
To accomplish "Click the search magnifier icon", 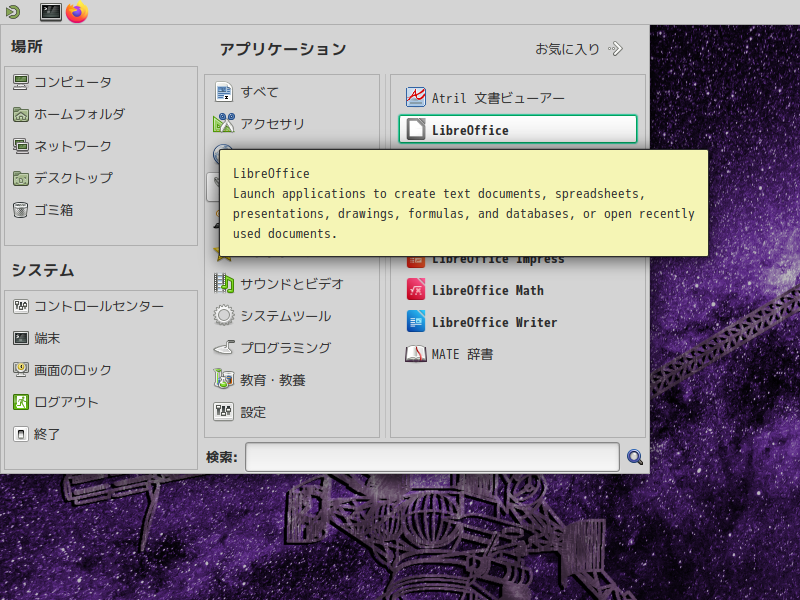I will (634, 457).
